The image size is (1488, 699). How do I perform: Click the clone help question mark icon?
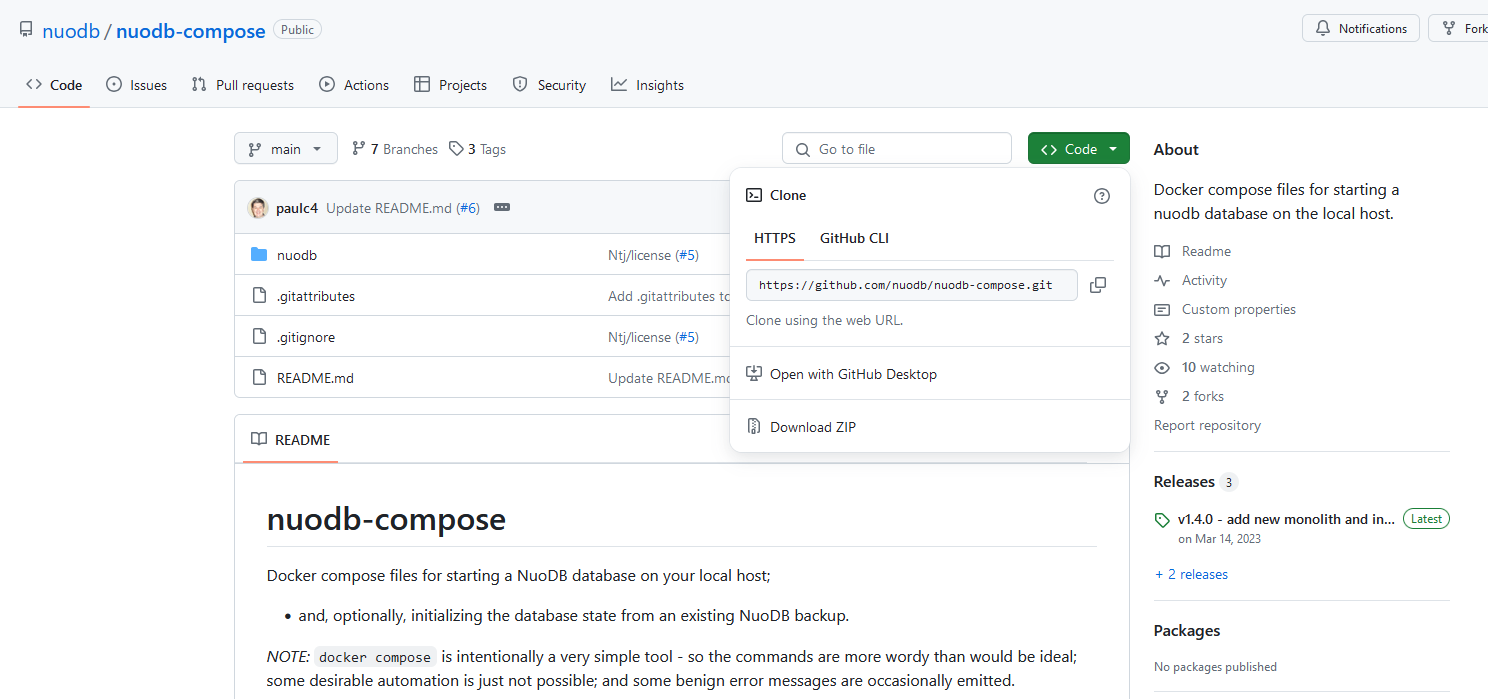coord(1101,196)
